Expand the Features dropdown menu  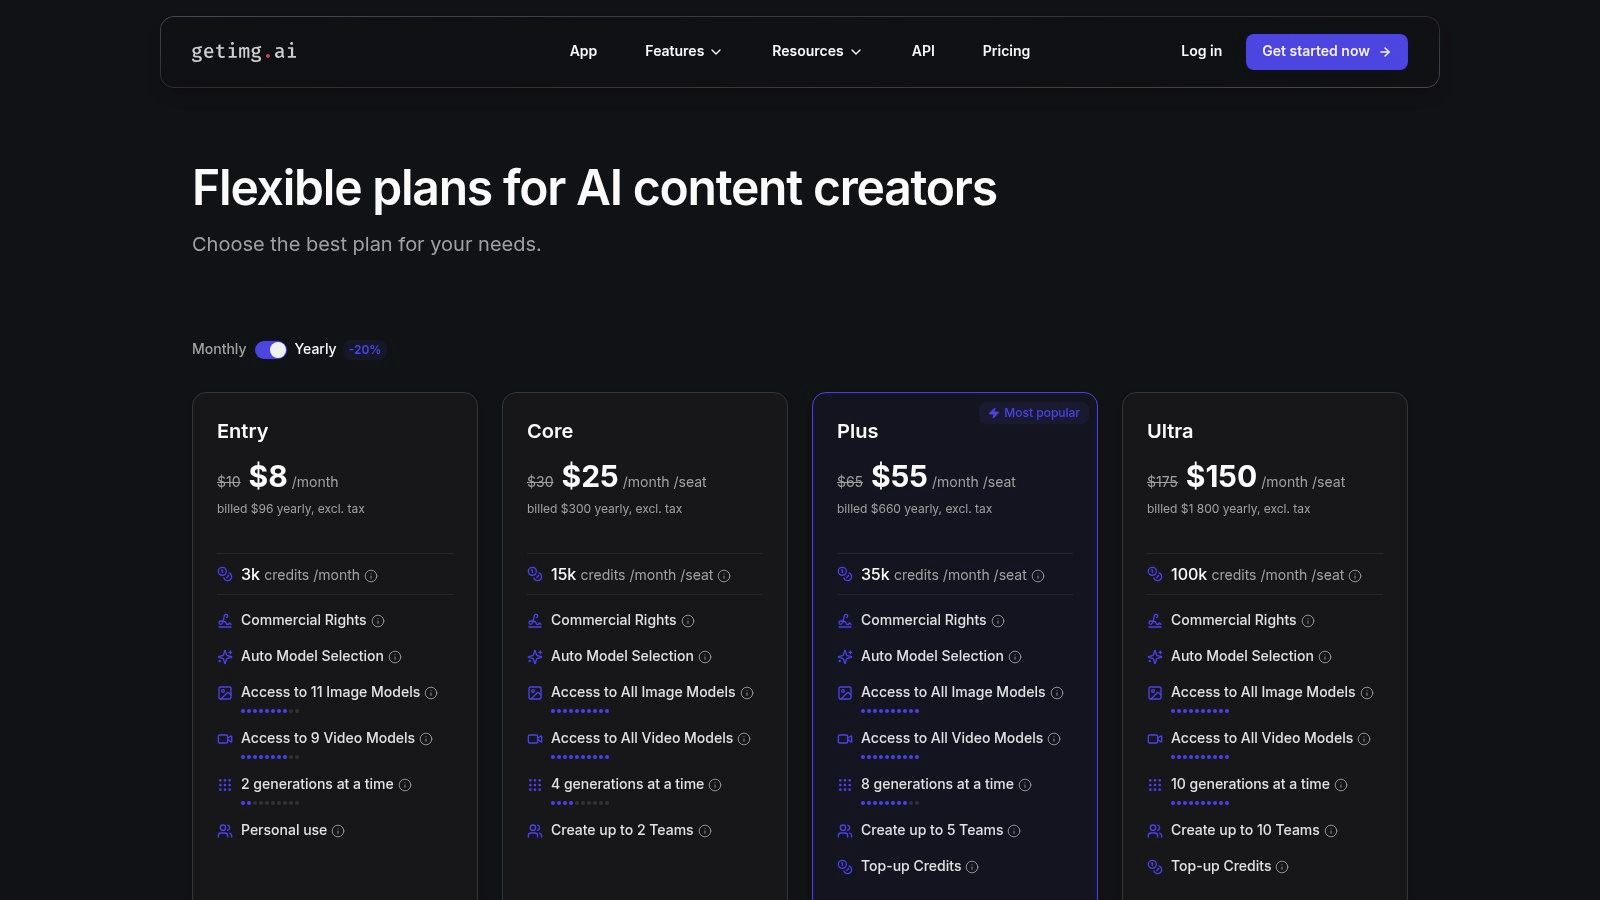(x=683, y=51)
